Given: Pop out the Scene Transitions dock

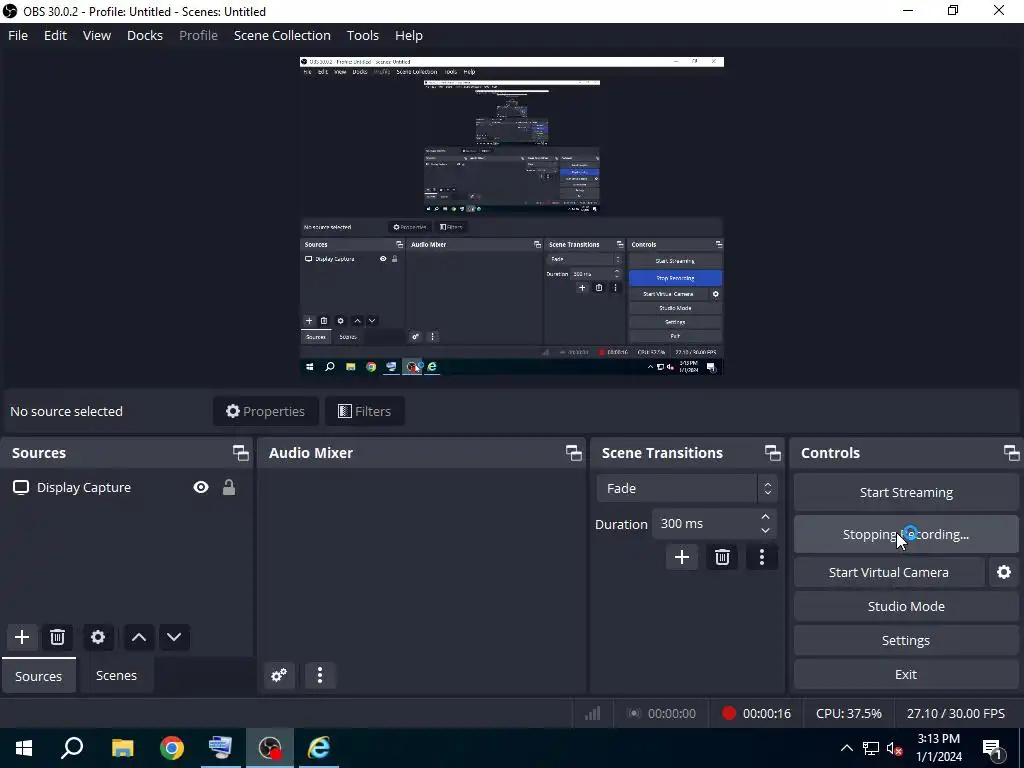Looking at the screenshot, I should tap(773, 453).
